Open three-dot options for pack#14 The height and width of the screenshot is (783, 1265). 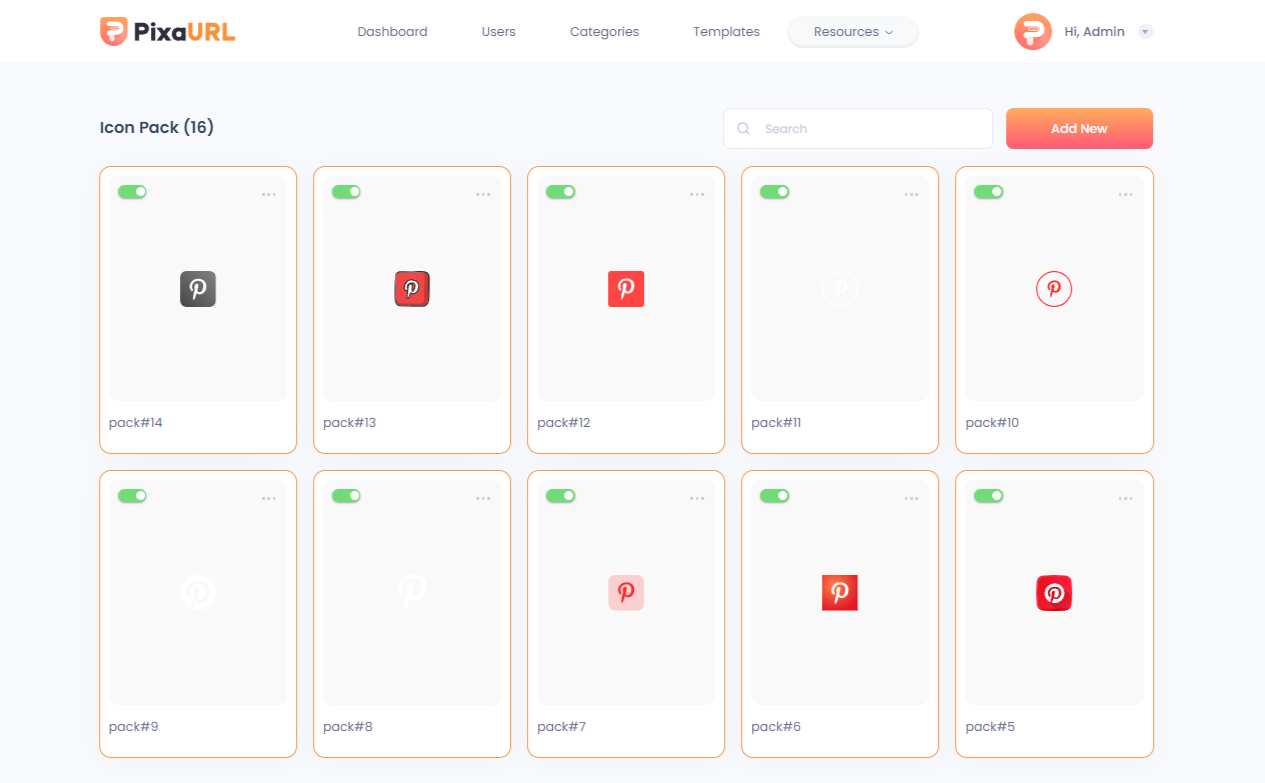pos(269,194)
